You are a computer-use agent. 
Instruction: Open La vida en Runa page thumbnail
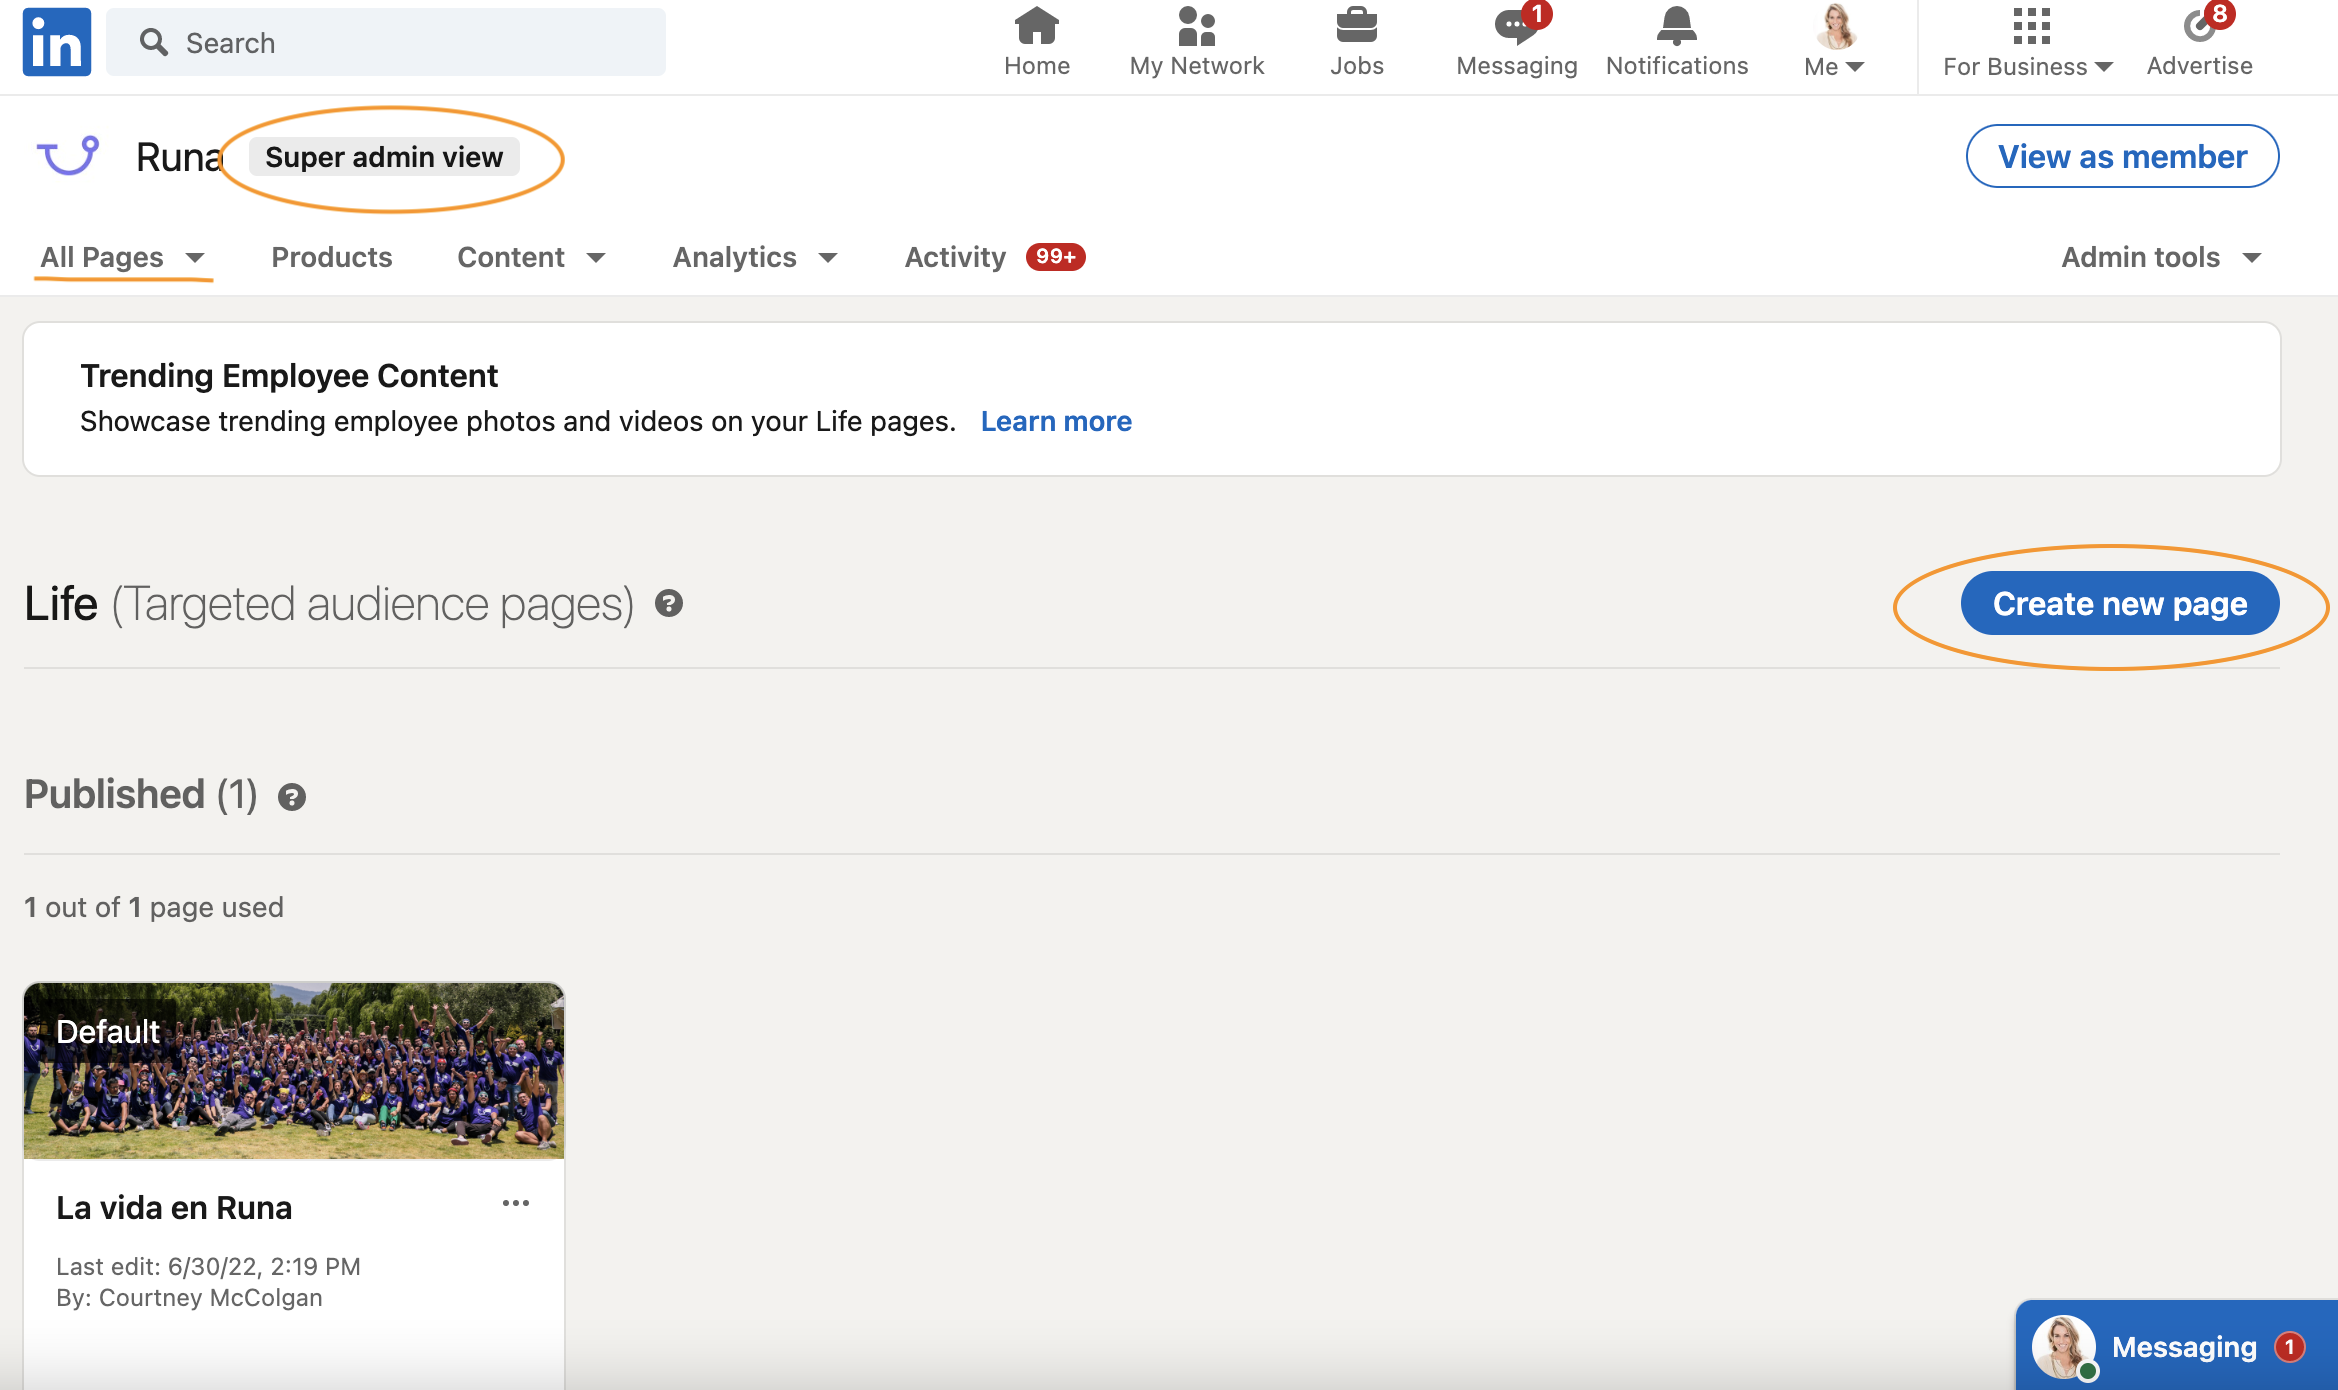(294, 1070)
